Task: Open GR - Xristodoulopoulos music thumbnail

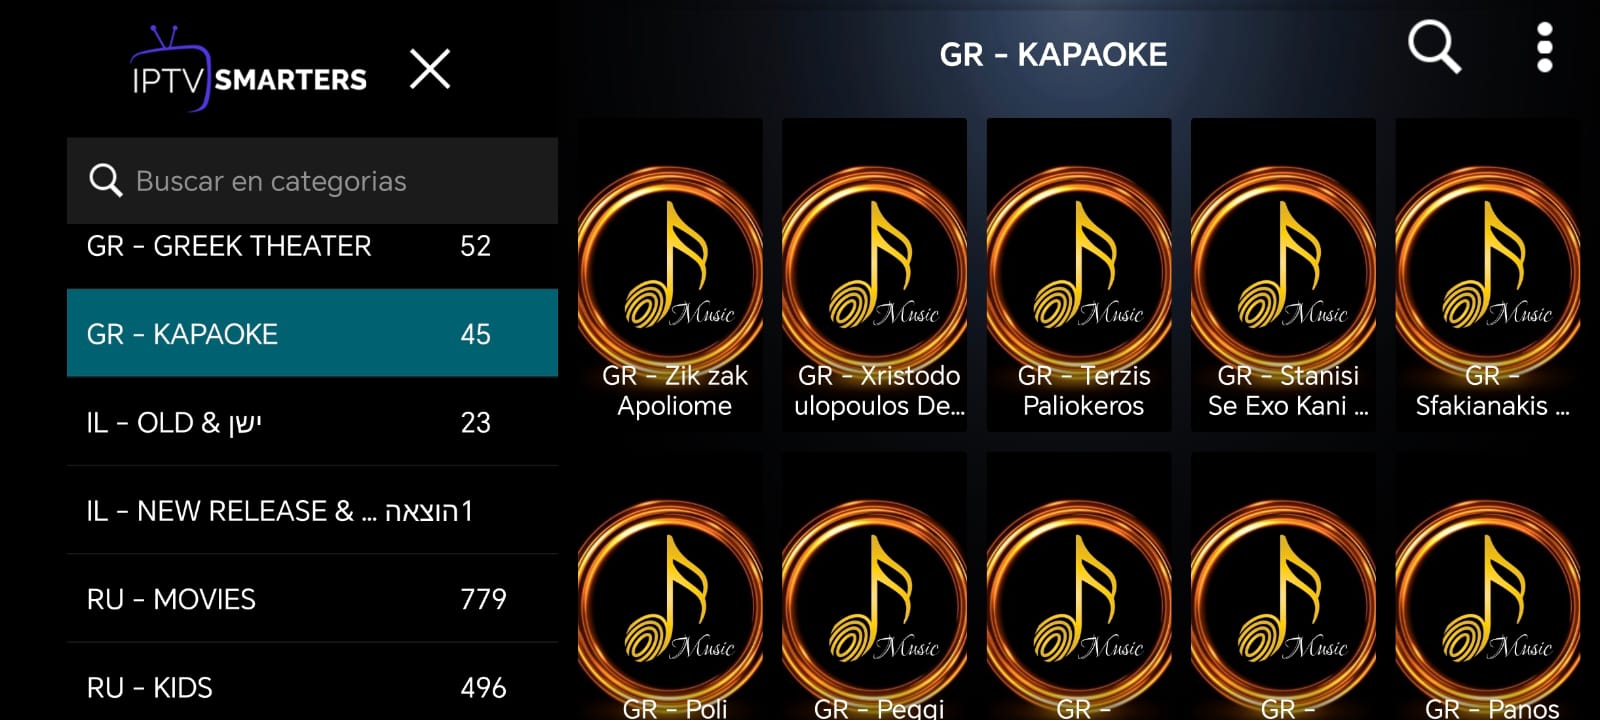Action: tap(874, 275)
